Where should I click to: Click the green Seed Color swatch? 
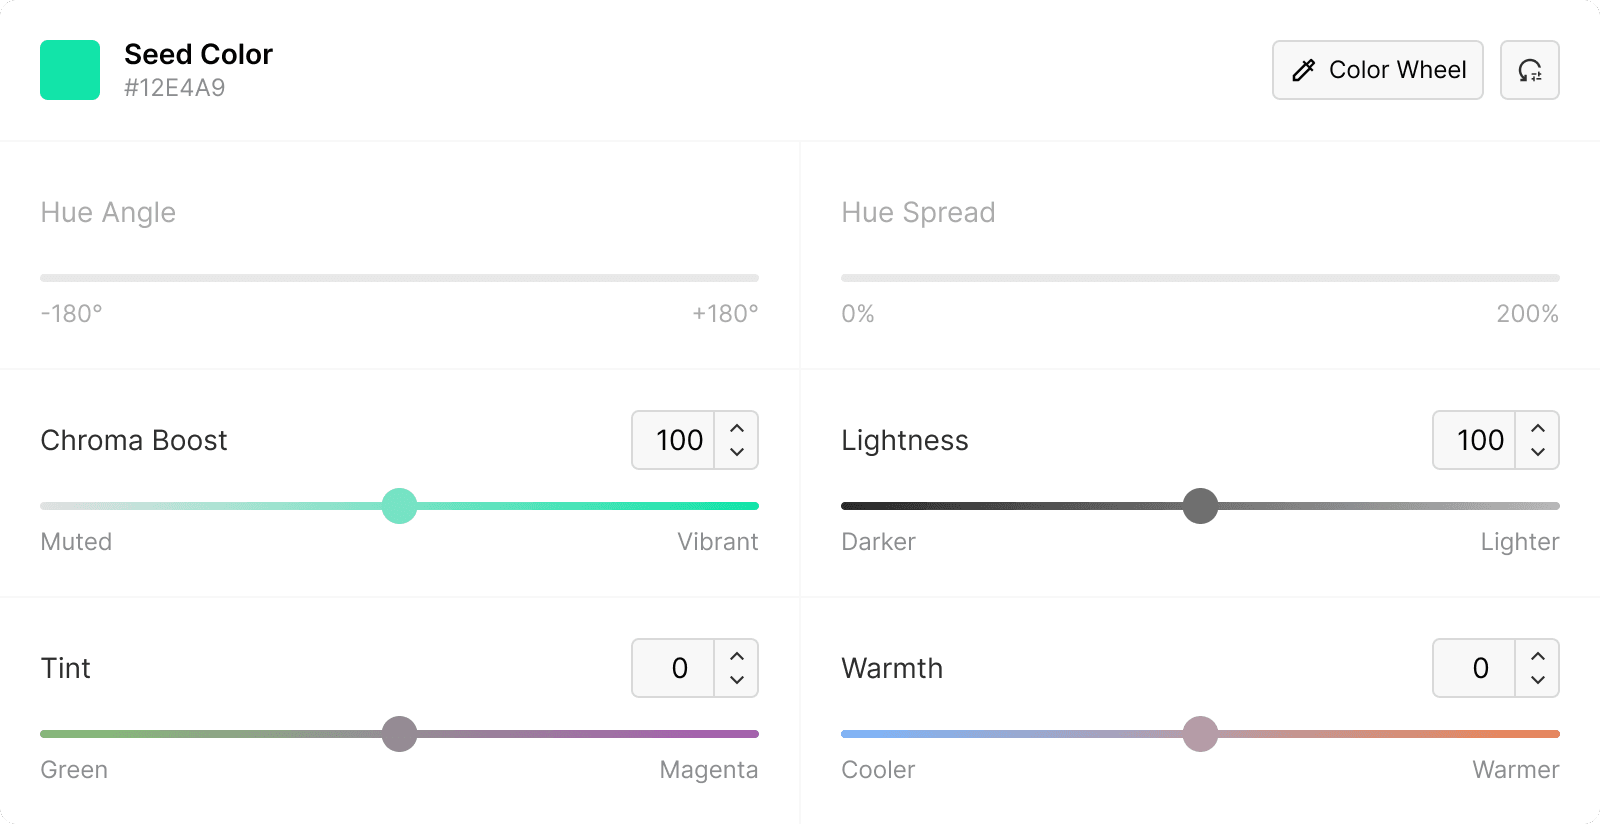coord(70,70)
